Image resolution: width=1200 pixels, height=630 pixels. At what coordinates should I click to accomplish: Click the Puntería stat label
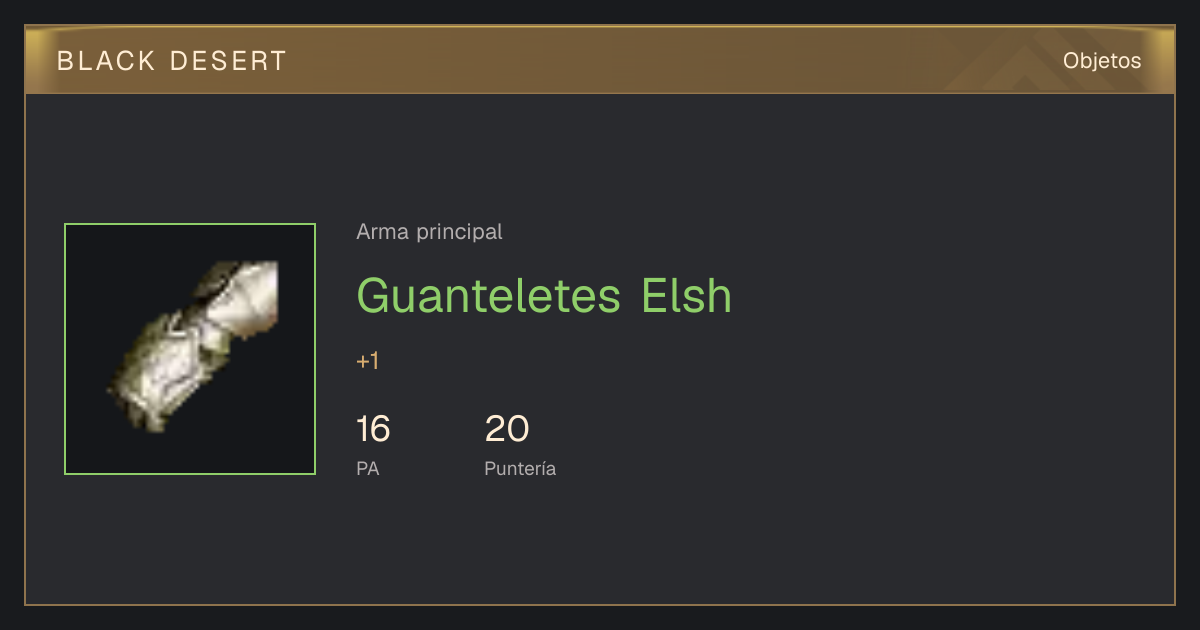pyautogui.click(x=520, y=468)
